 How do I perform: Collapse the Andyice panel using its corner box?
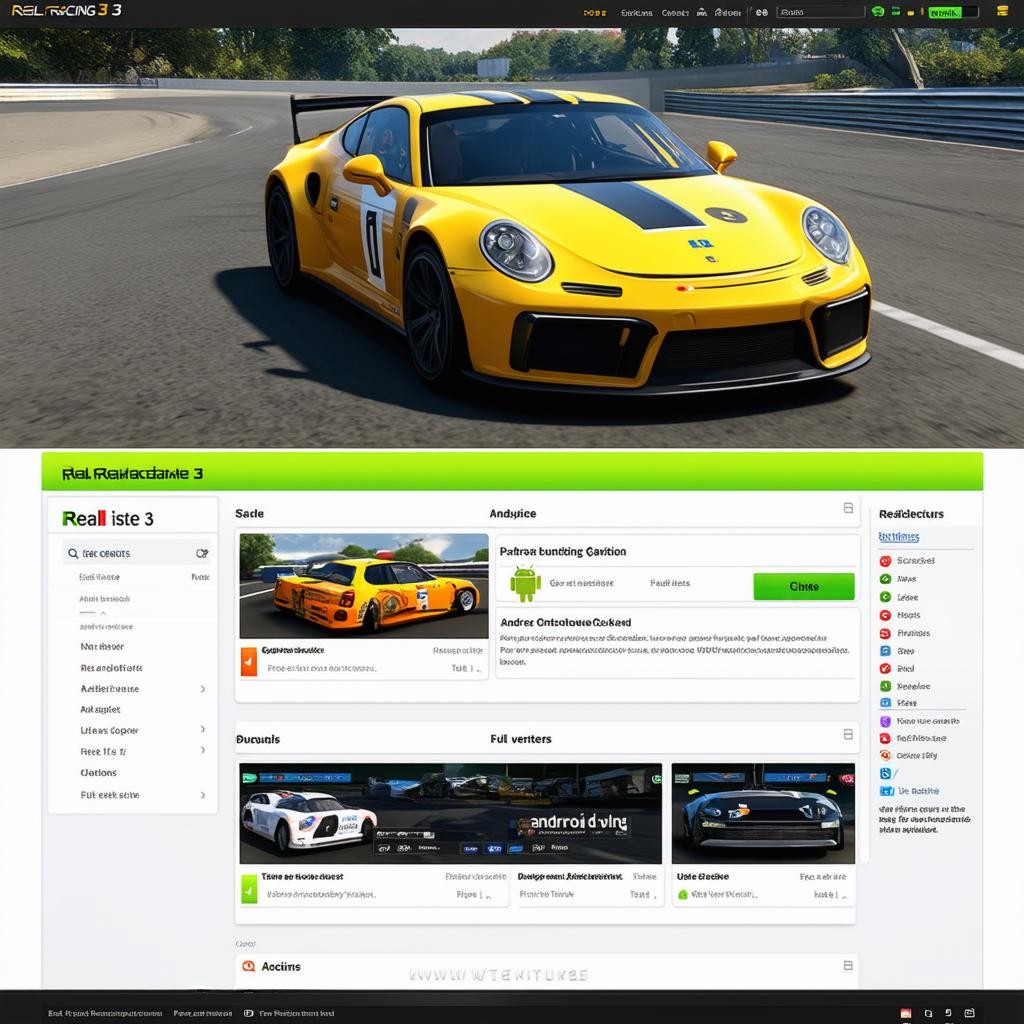pos(848,508)
